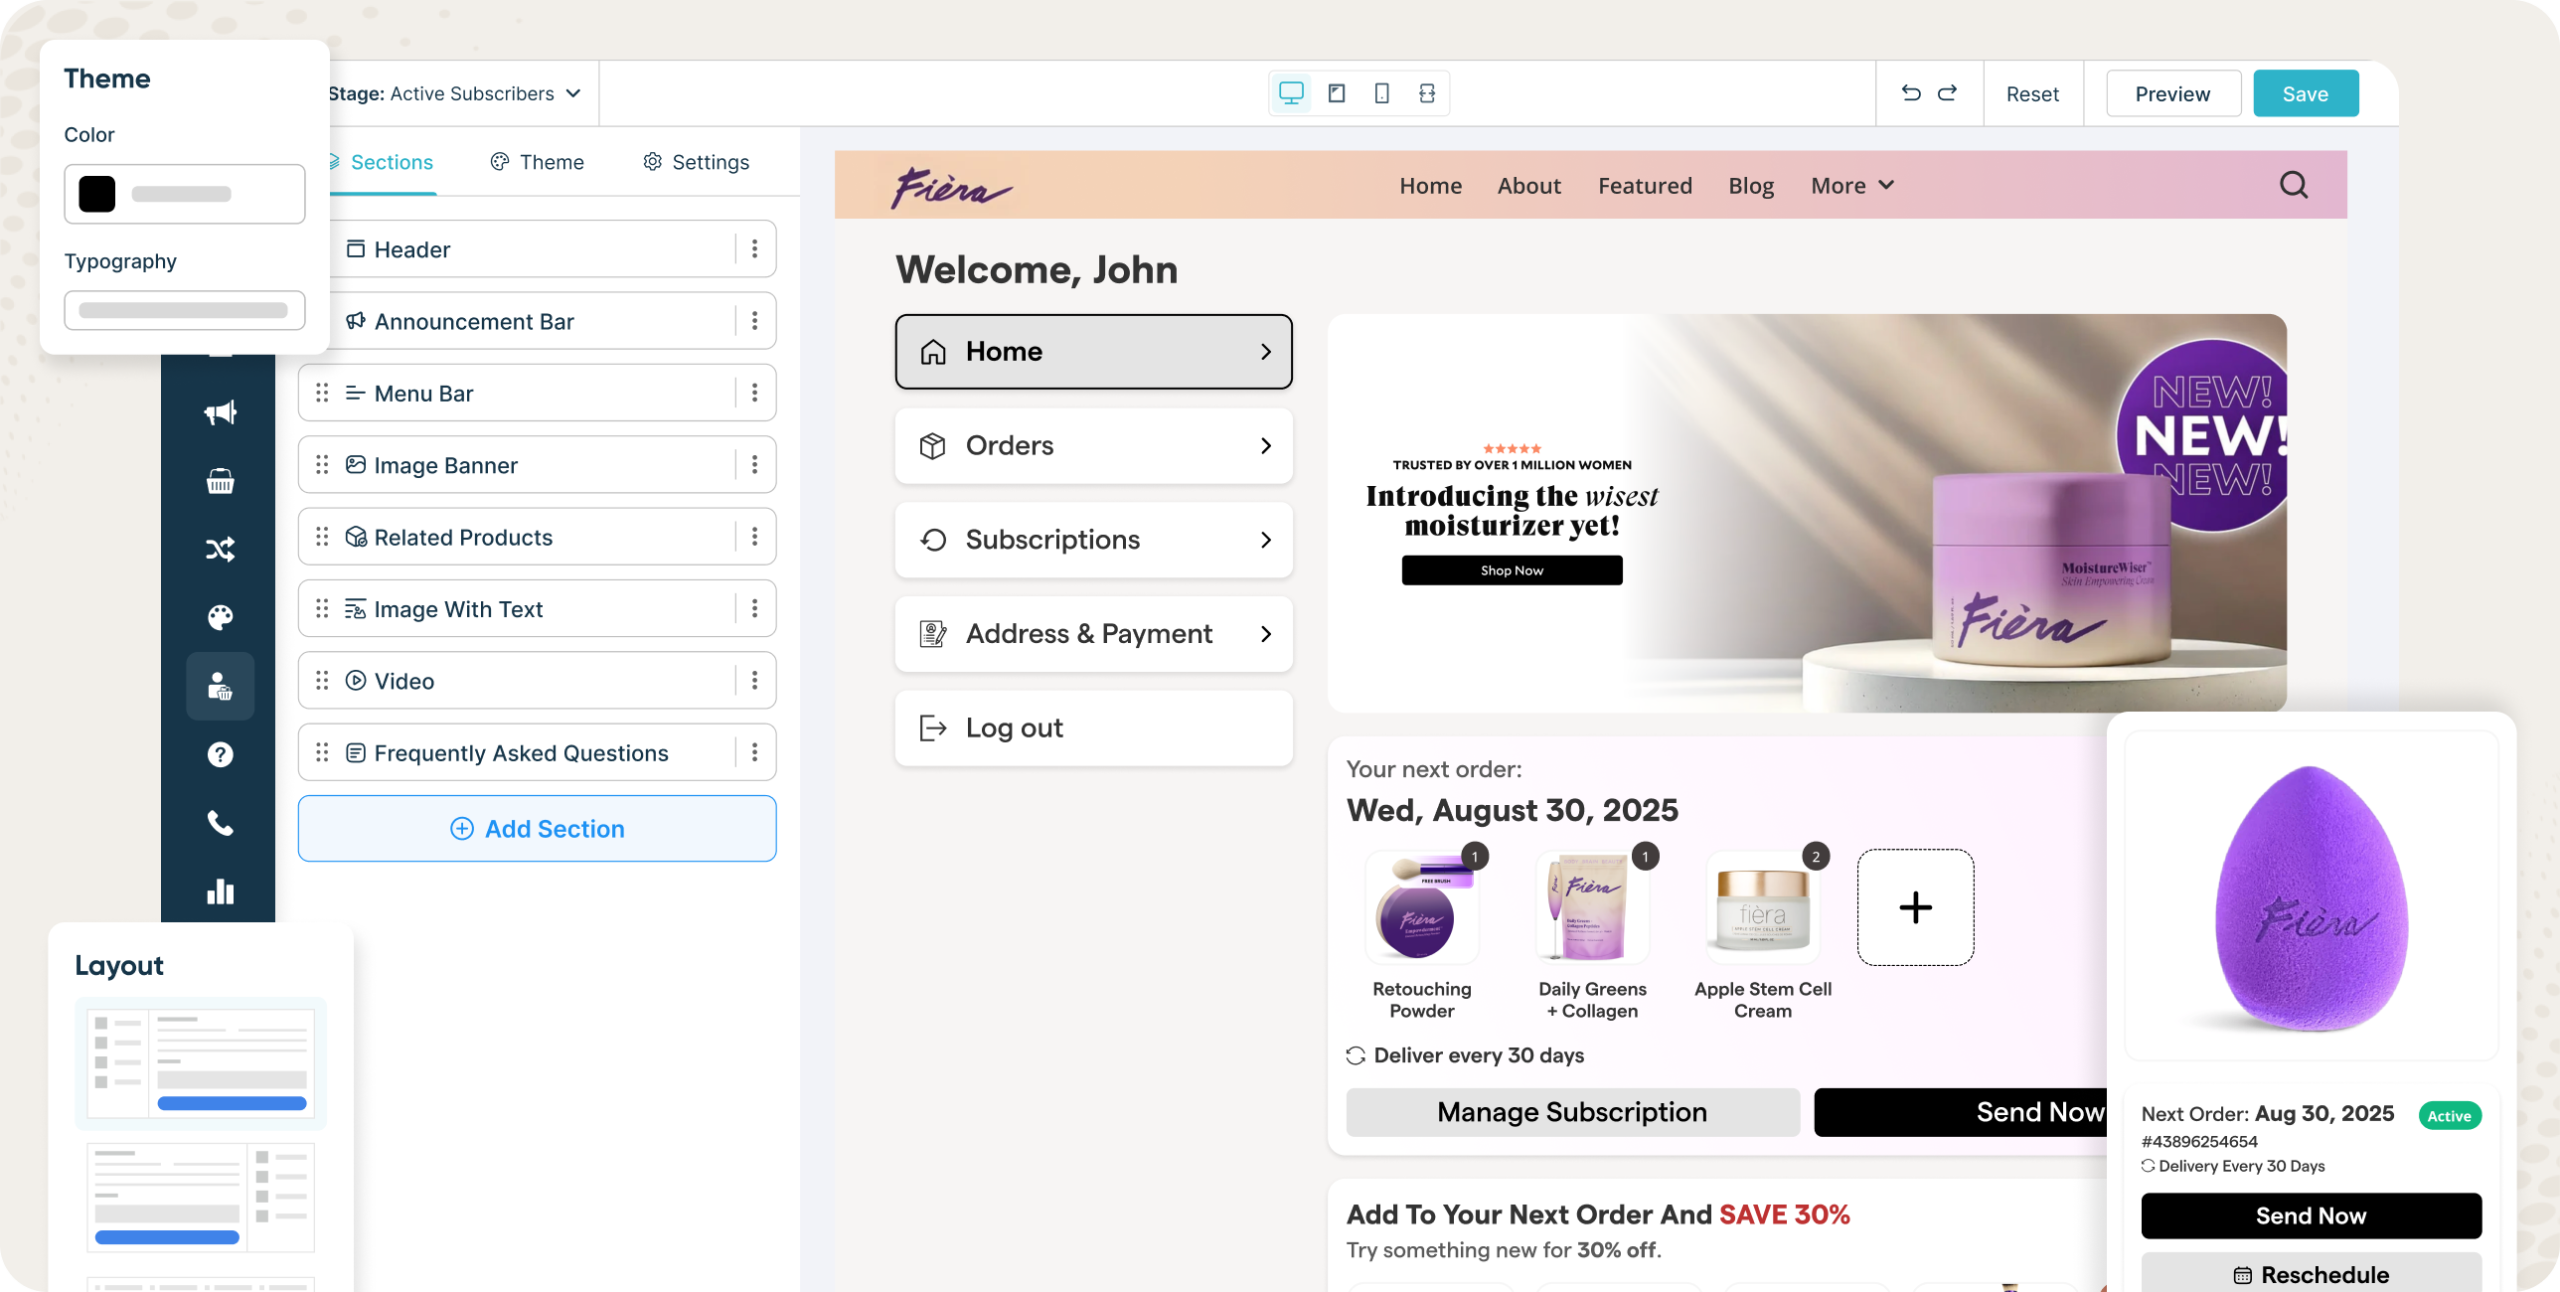This screenshot has height=1292, width=2560.
Task: Select the tablet view icon
Action: pos(1336,93)
